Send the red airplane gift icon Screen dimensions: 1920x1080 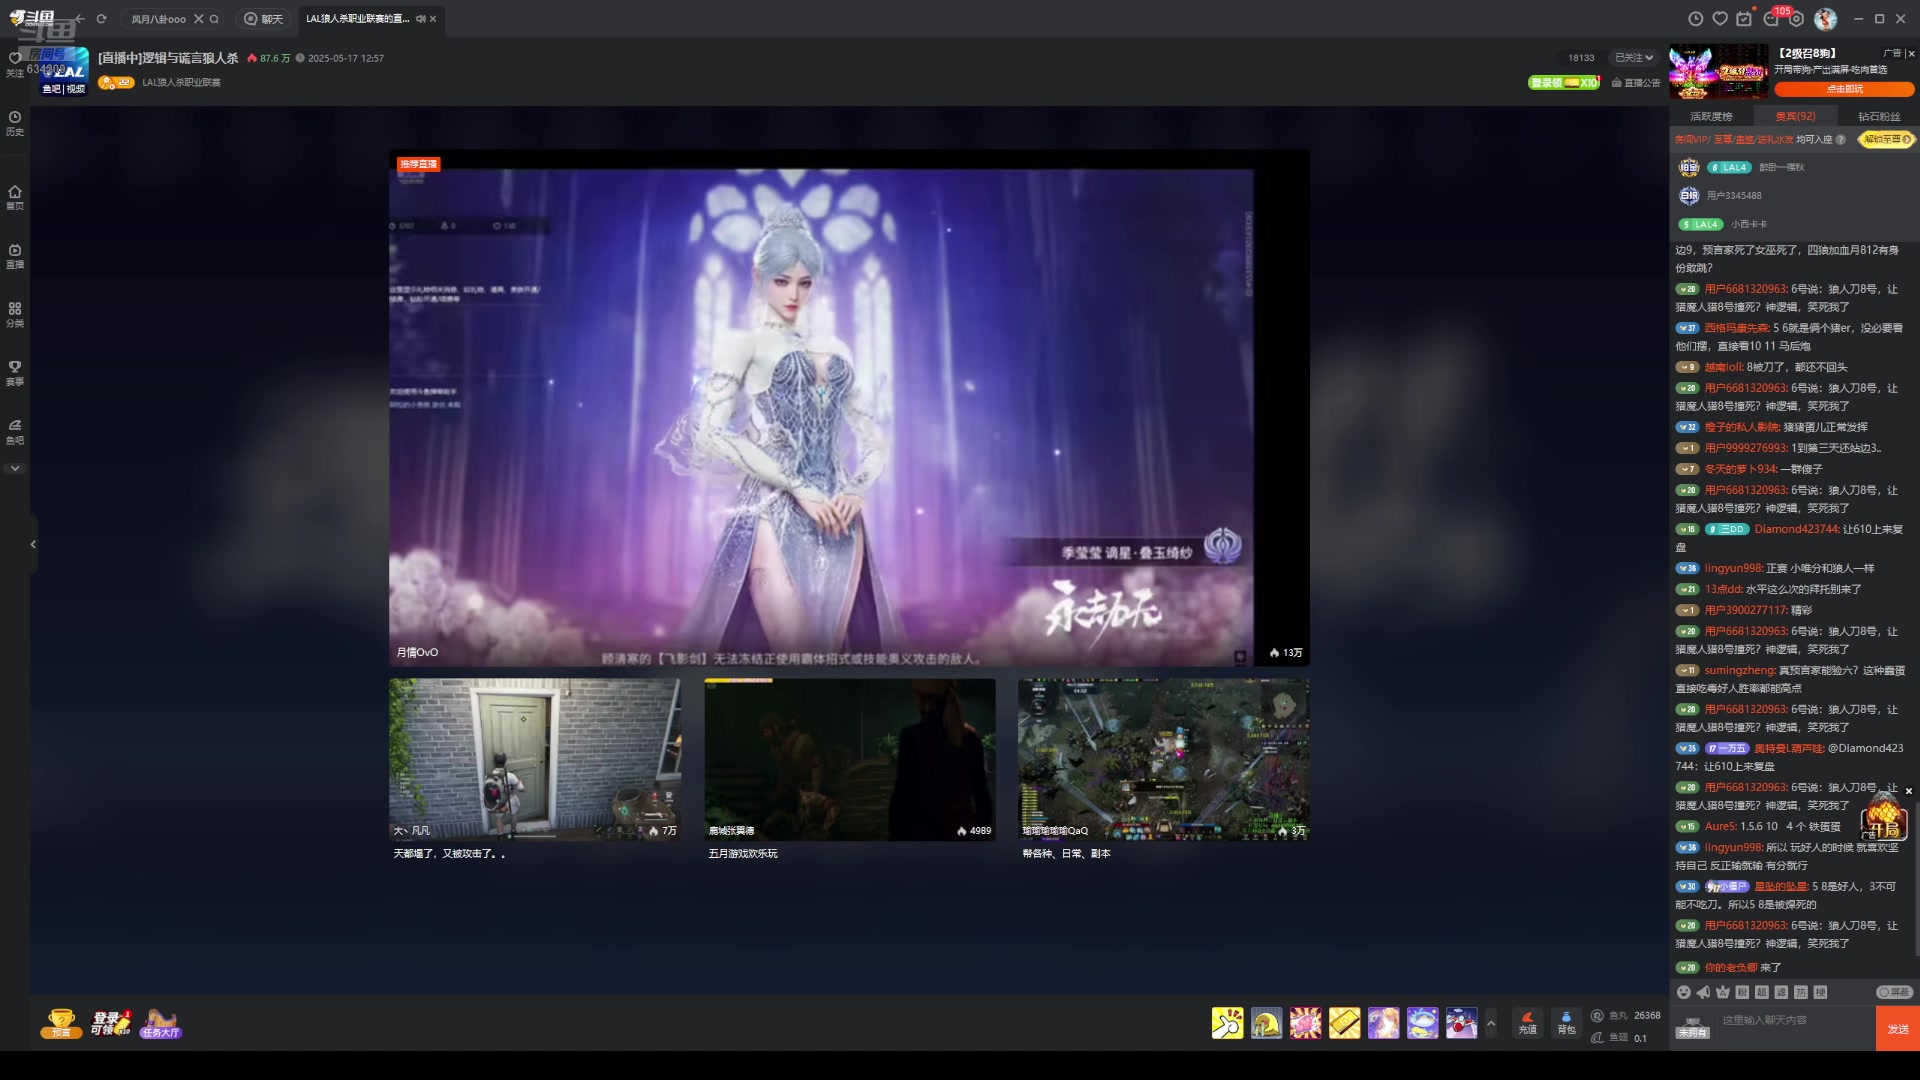point(1461,1023)
